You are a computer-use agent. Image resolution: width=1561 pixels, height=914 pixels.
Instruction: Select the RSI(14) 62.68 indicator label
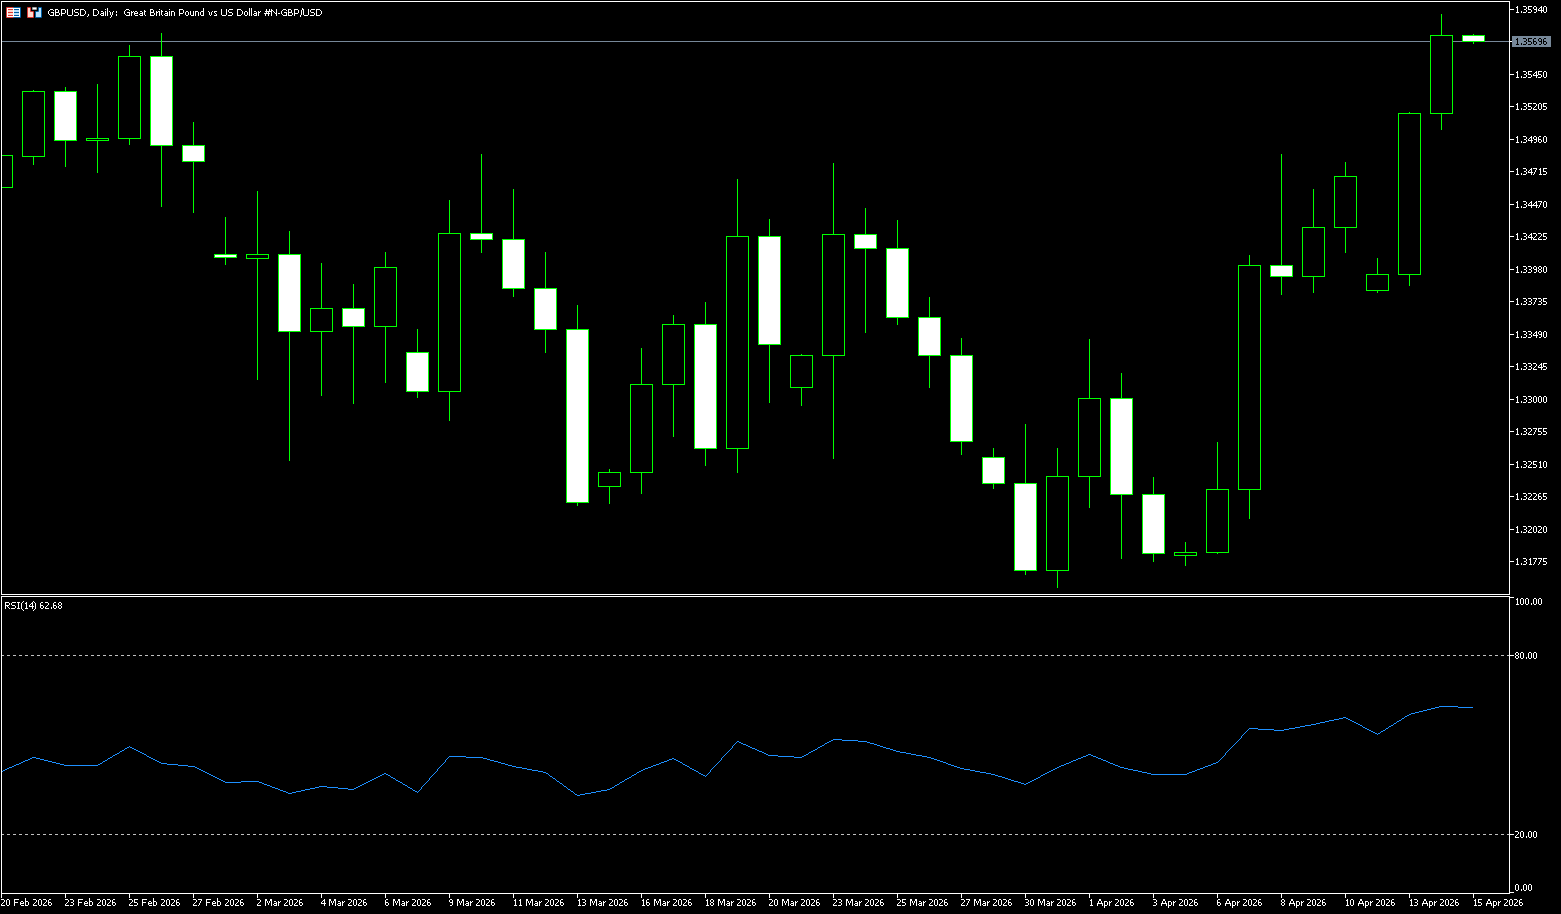34,605
